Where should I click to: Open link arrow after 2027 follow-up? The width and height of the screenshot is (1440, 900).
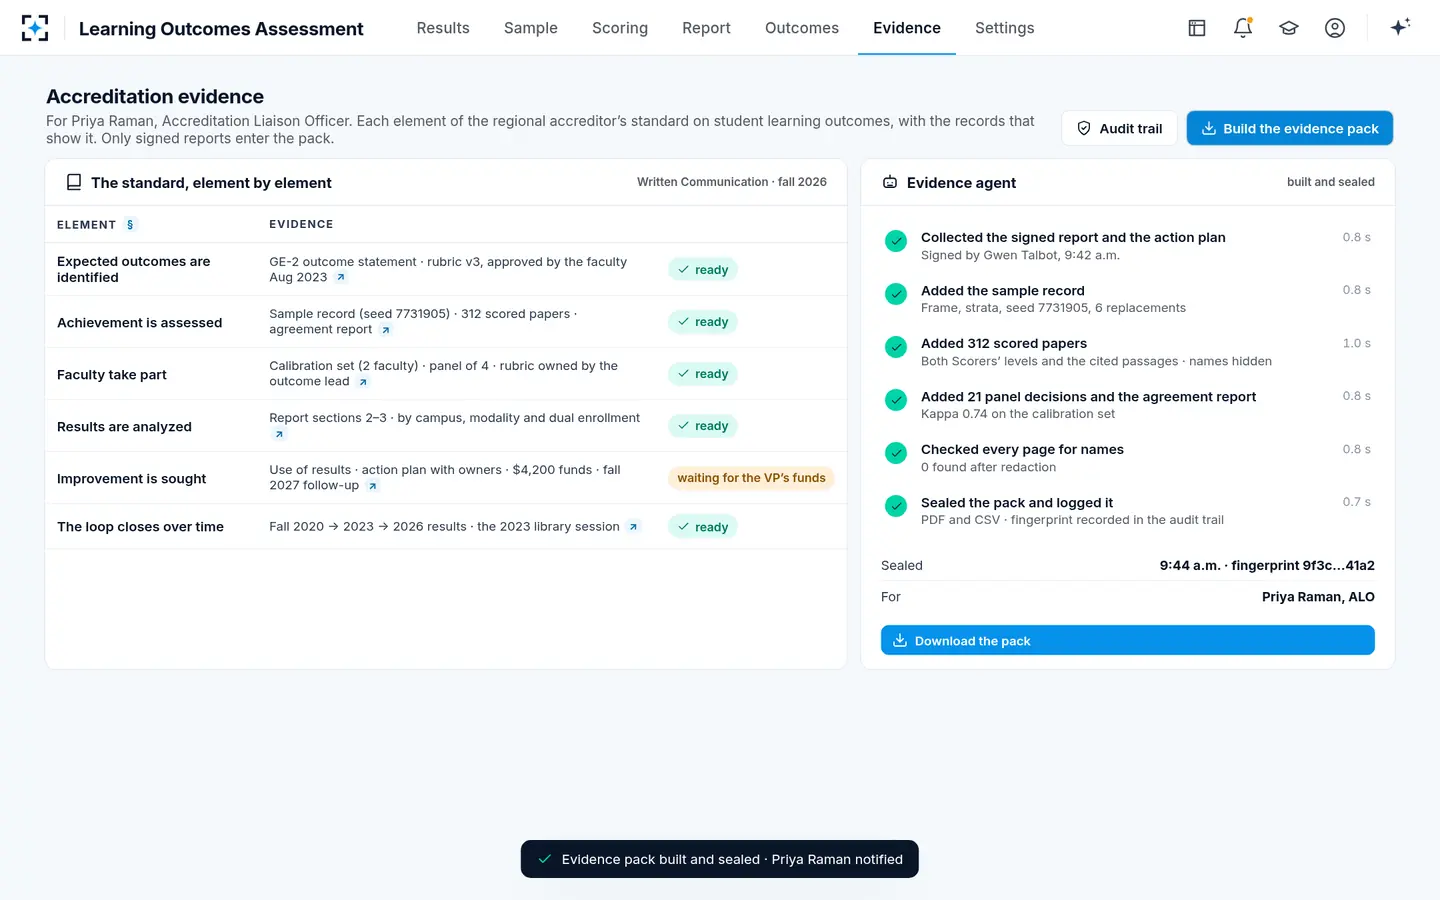[373, 486]
